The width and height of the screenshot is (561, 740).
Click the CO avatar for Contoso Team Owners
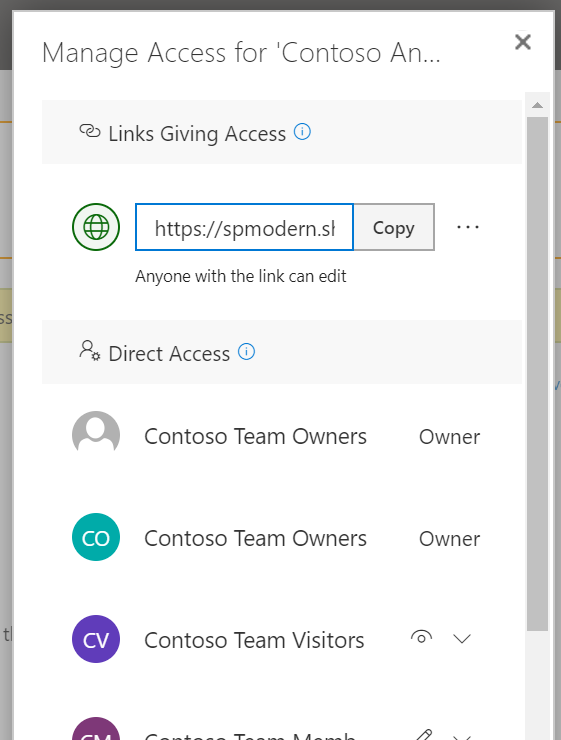pos(96,537)
